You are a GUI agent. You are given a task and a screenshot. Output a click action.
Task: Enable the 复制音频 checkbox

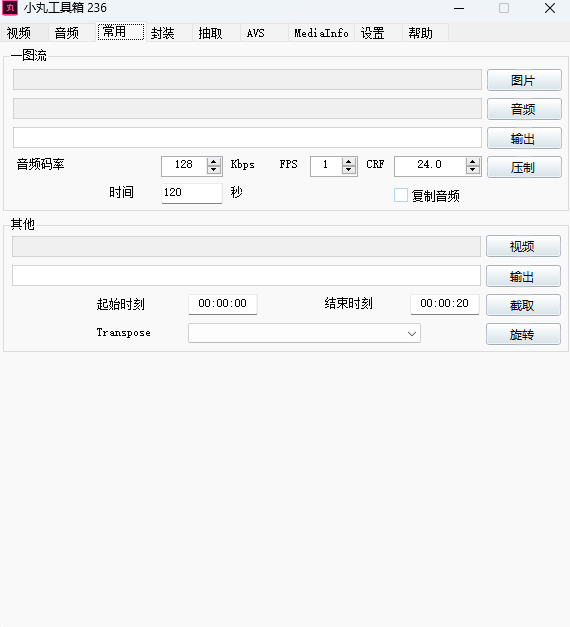[401, 195]
